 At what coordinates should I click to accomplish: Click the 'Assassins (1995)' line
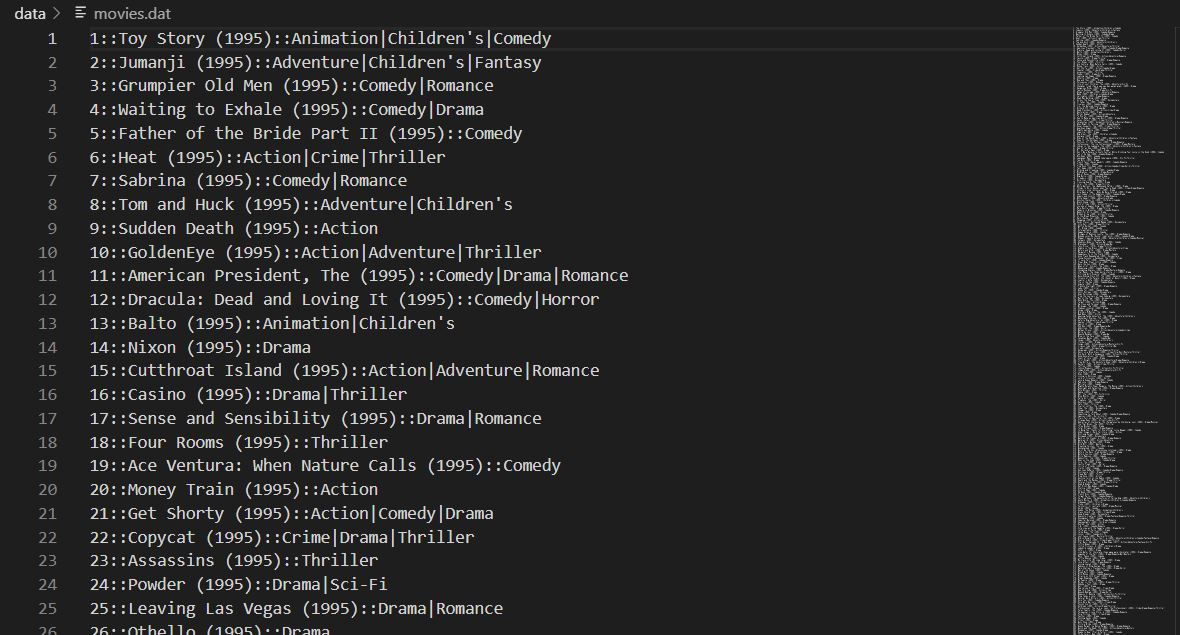(234, 561)
